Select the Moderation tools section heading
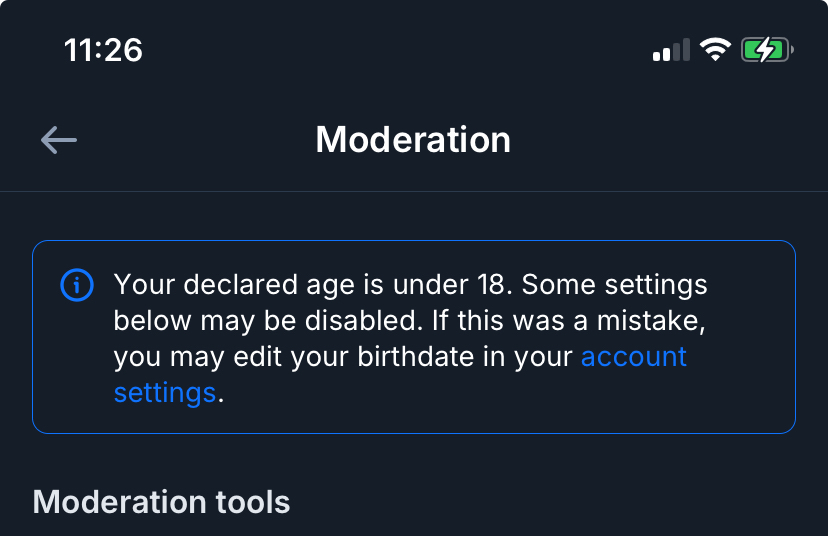The height and width of the screenshot is (536, 828). click(162, 501)
